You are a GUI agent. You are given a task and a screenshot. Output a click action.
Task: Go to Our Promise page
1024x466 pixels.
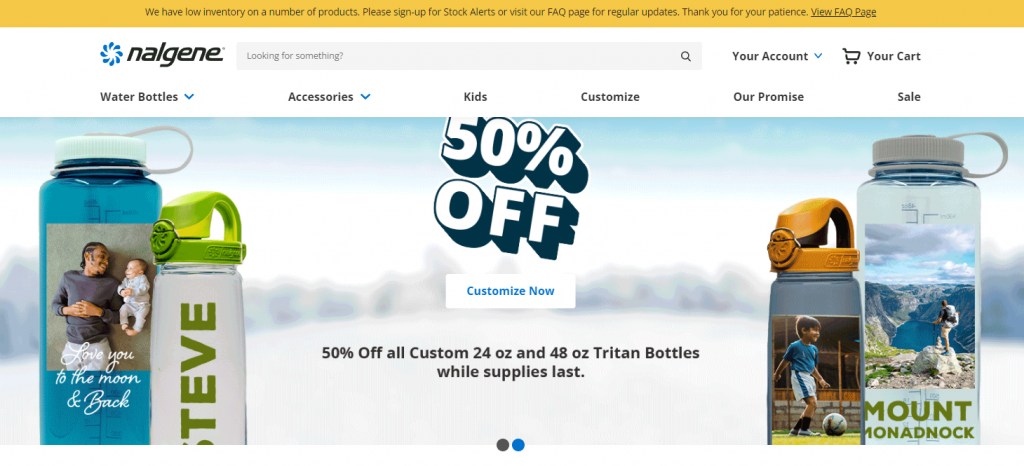click(x=768, y=97)
